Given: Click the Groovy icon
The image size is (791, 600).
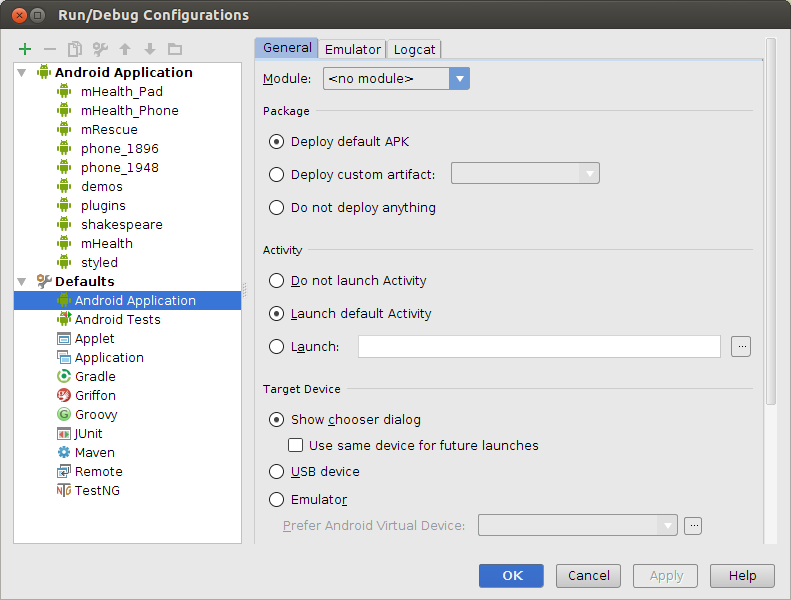Looking at the screenshot, I should click(64, 414).
